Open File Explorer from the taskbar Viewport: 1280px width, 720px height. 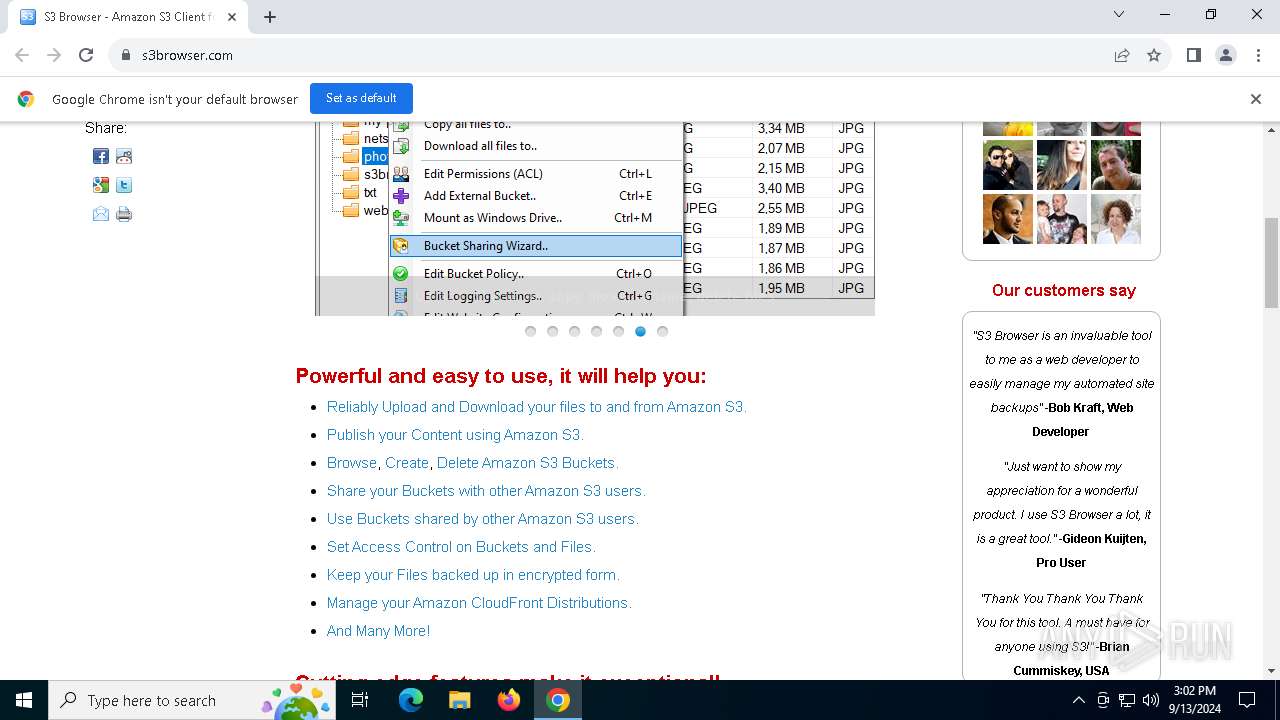tap(459, 700)
